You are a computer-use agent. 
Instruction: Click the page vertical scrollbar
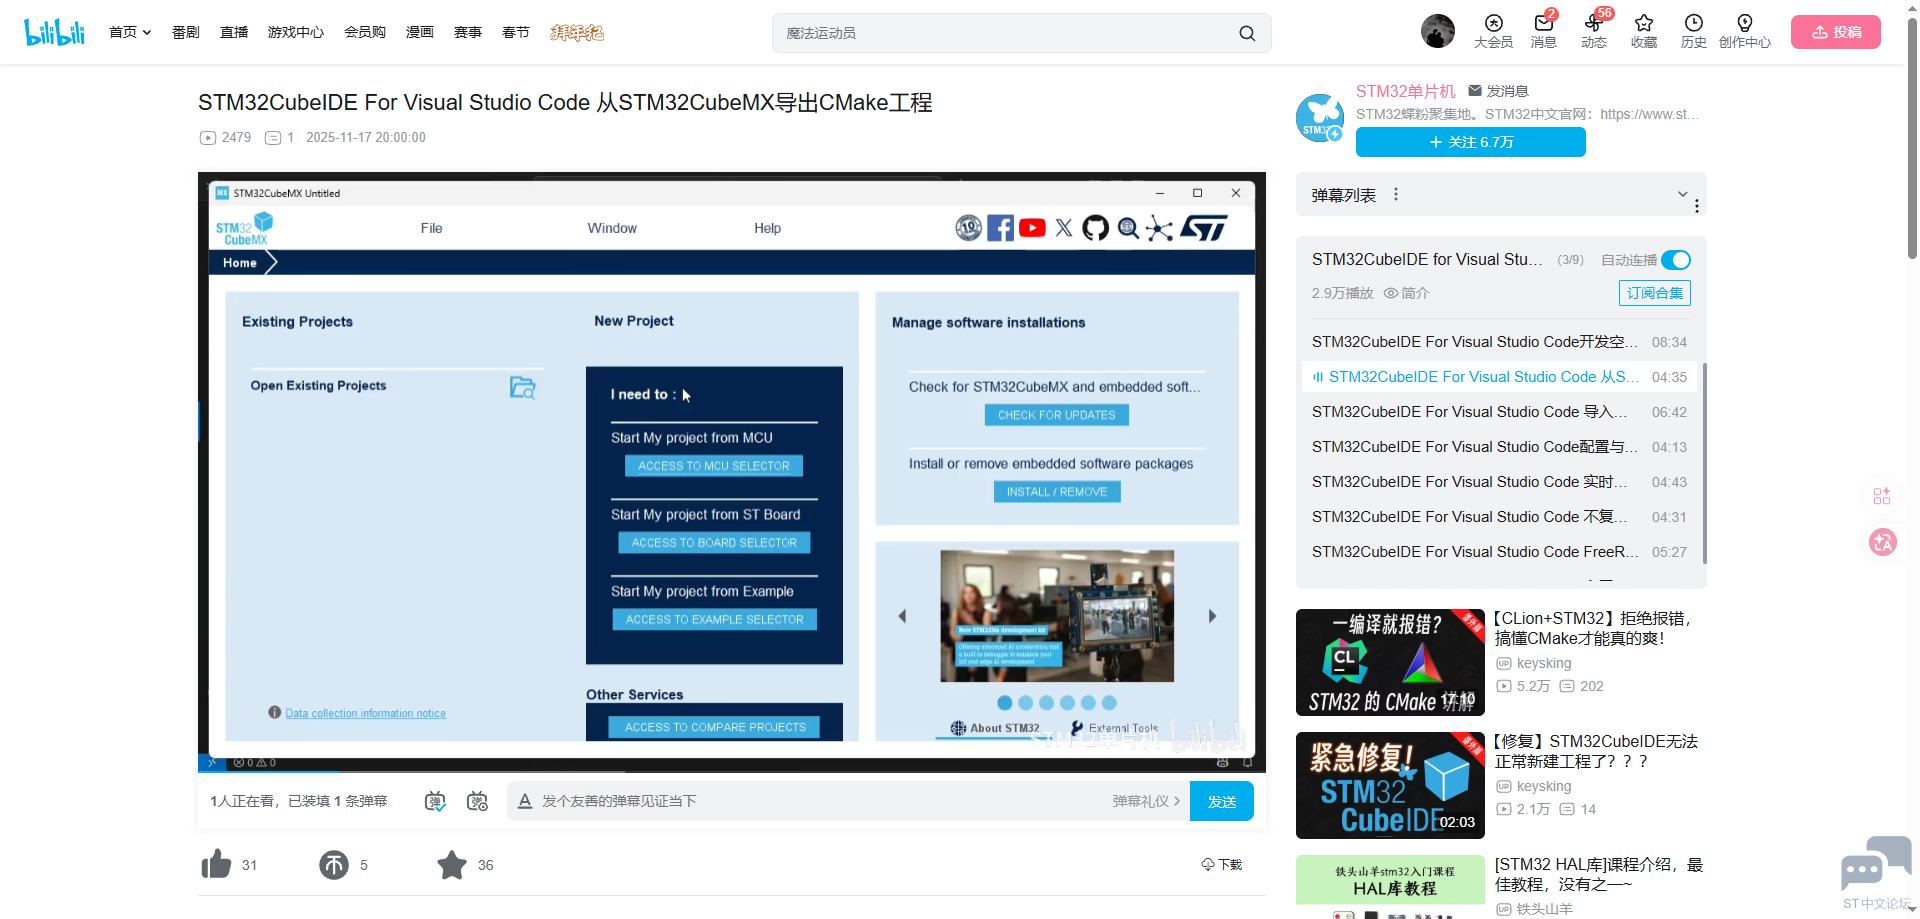click(1912, 140)
